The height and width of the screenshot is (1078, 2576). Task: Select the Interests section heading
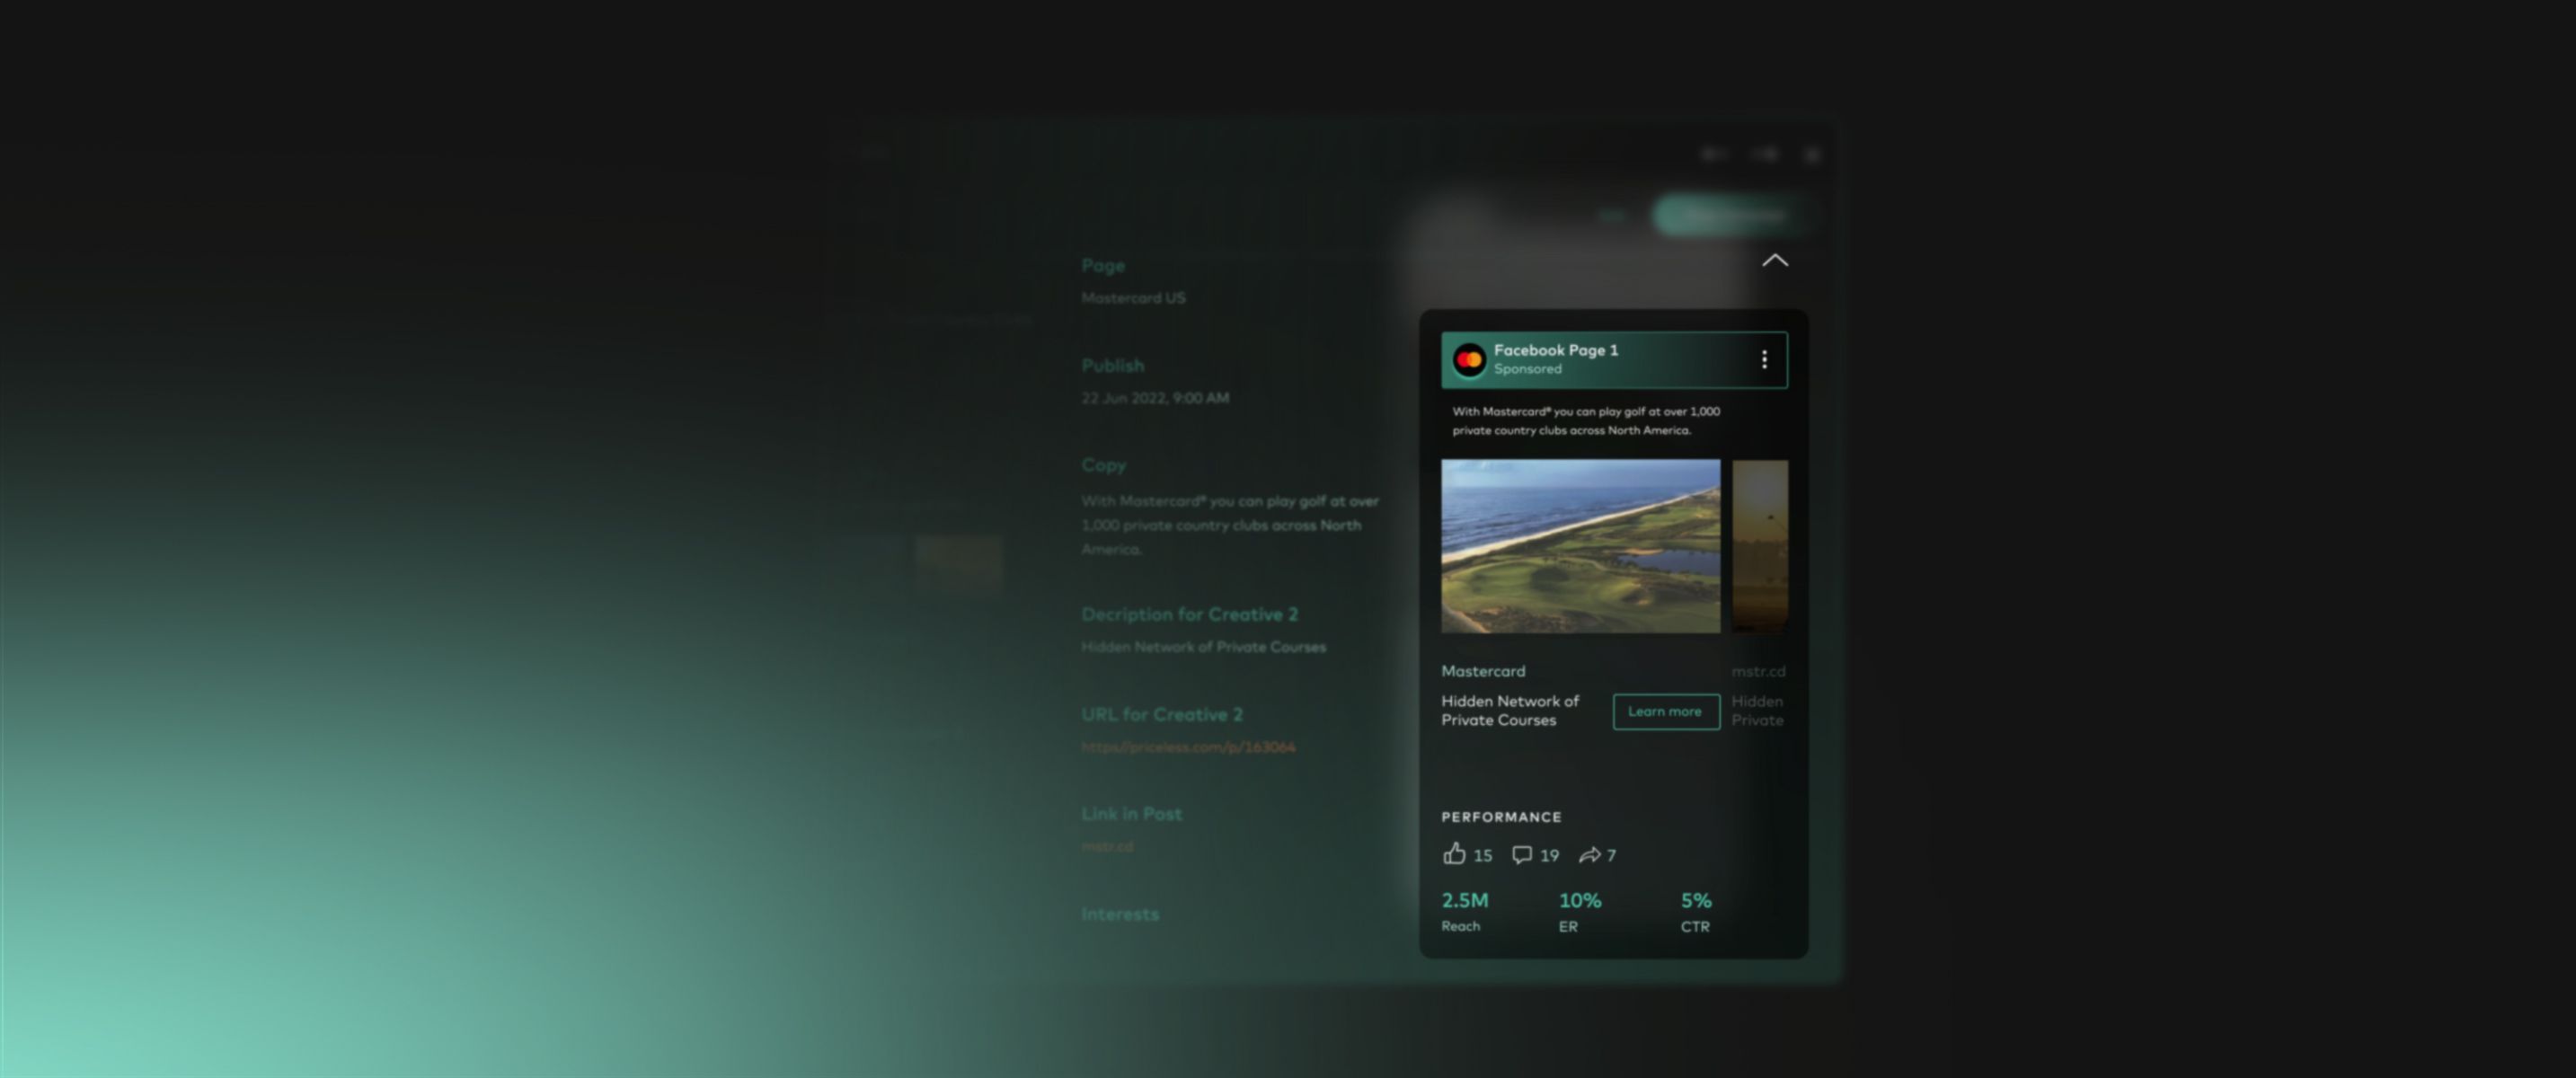pyautogui.click(x=1119, y=914)
